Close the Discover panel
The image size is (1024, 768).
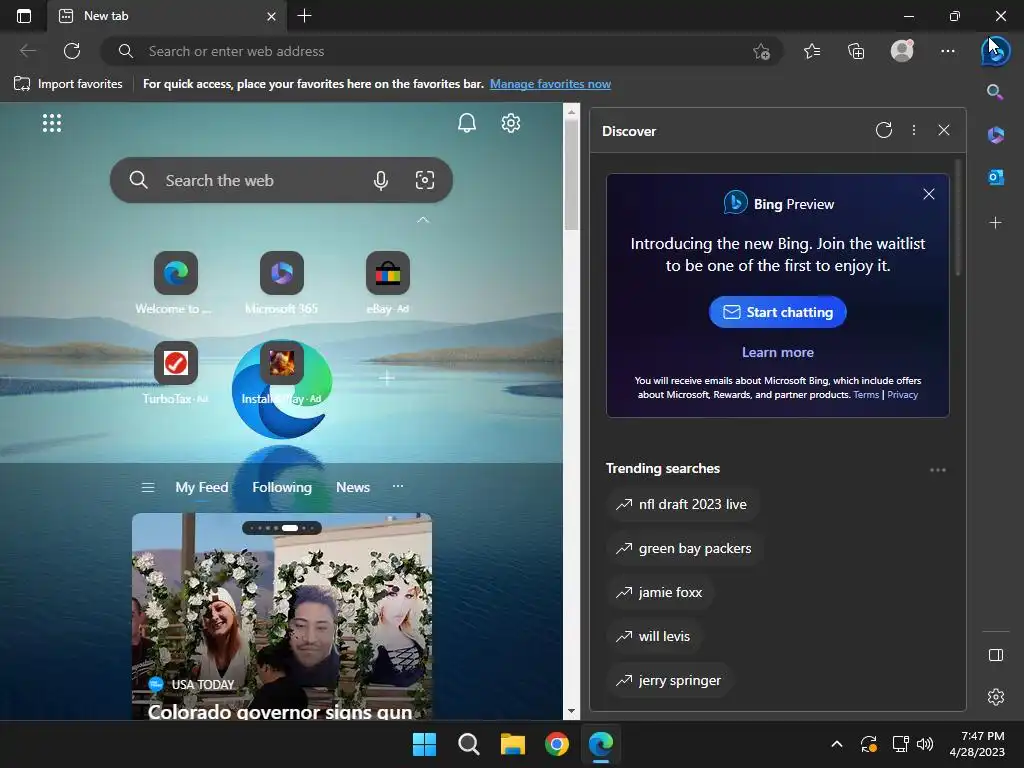coord(944,130)
